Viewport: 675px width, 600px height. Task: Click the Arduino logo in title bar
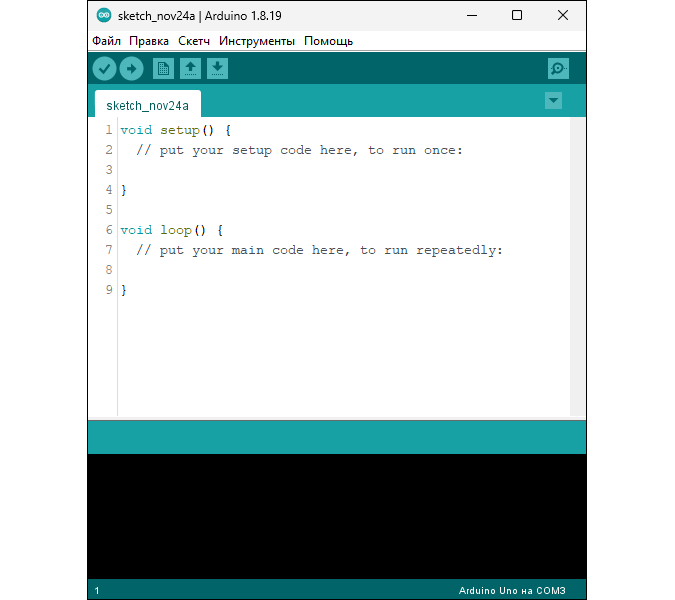(104, 15)
